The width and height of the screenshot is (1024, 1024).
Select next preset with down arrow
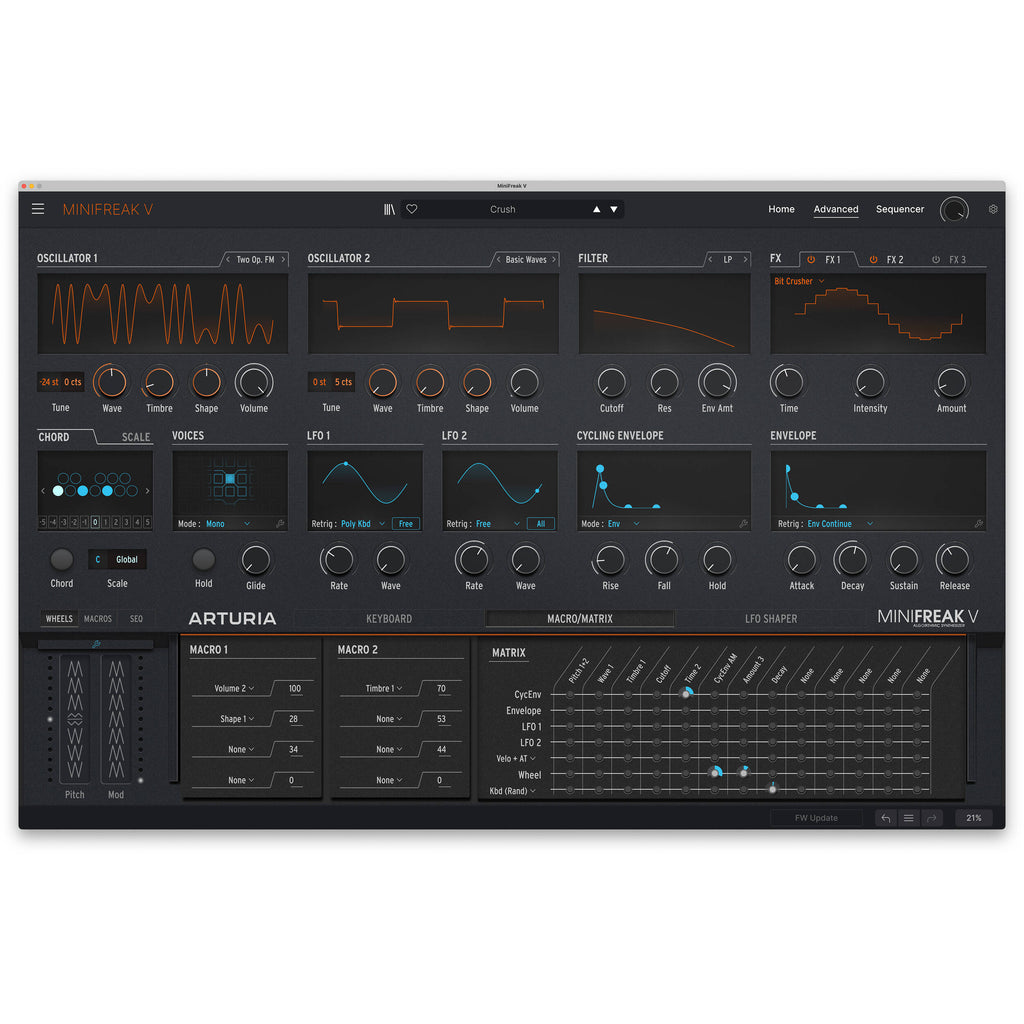tap(614, 209)
